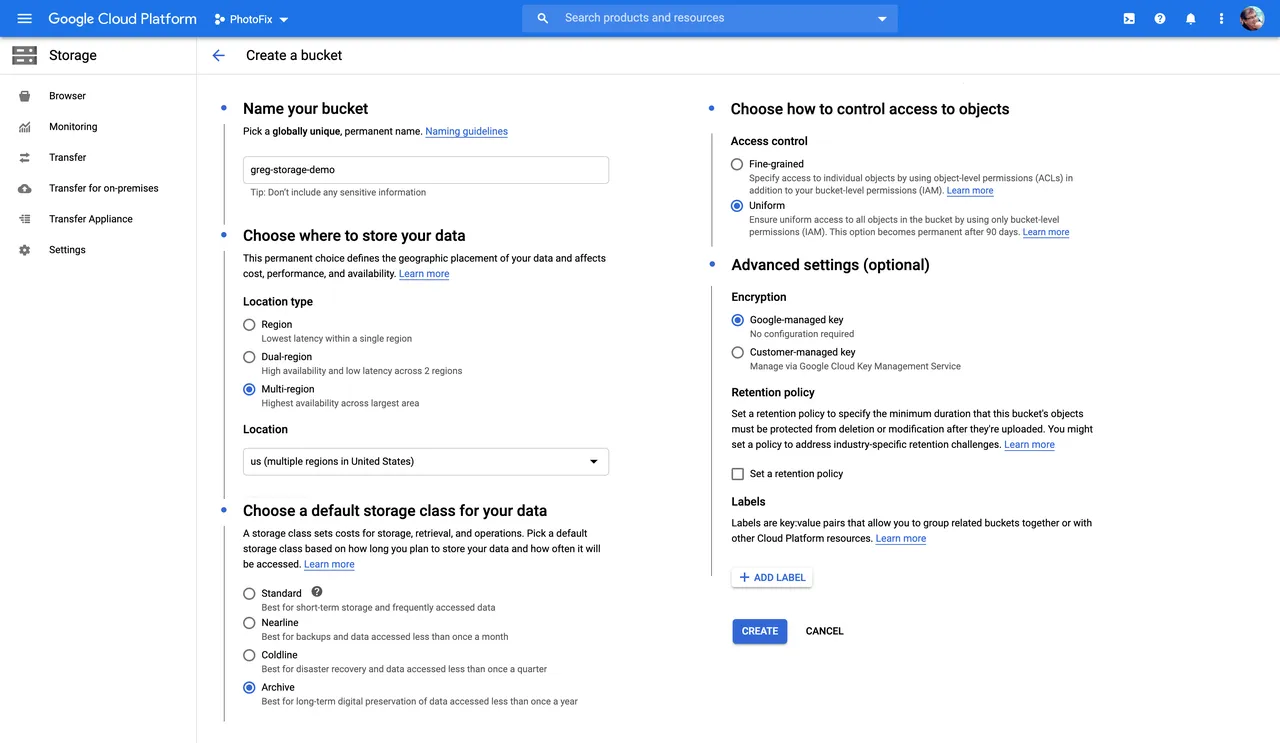This screenshot has width=1280, height=743.
Task: Click the CREATE button
Action: [760, 631]
